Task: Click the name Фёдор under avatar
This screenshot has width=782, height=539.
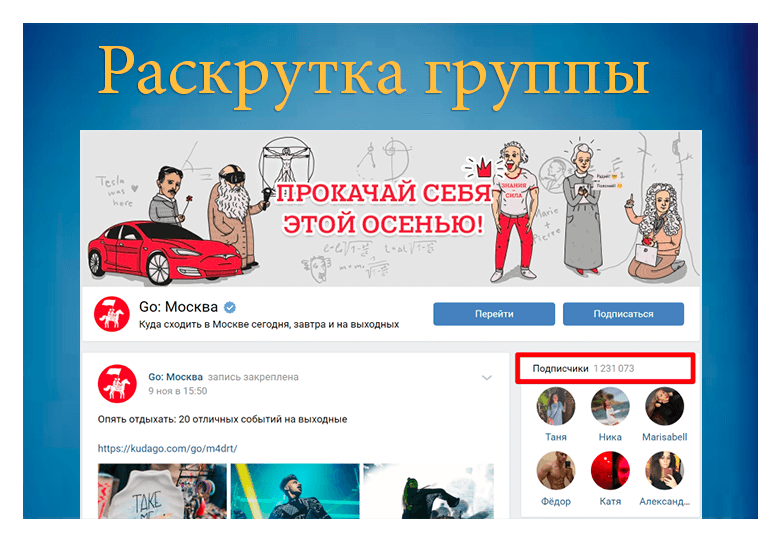Action: point(556,501)
